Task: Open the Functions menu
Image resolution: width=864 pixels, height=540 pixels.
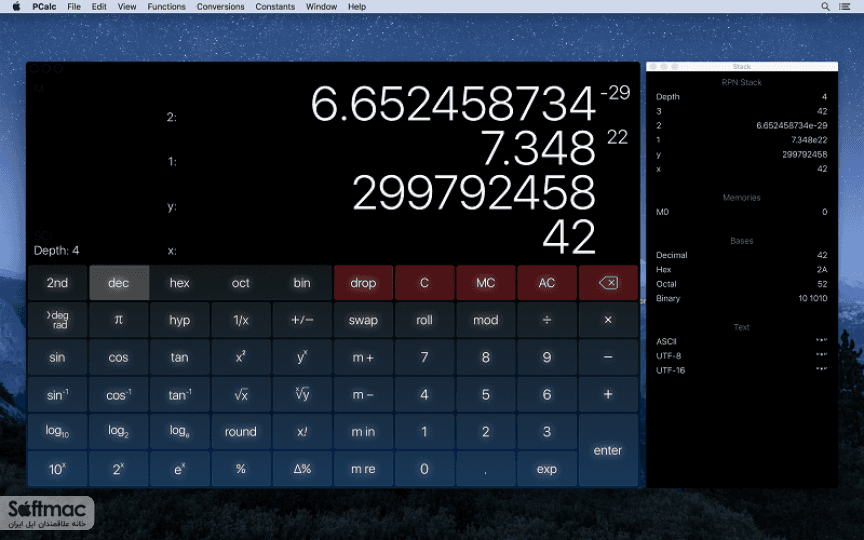Action: coord(166,7)
